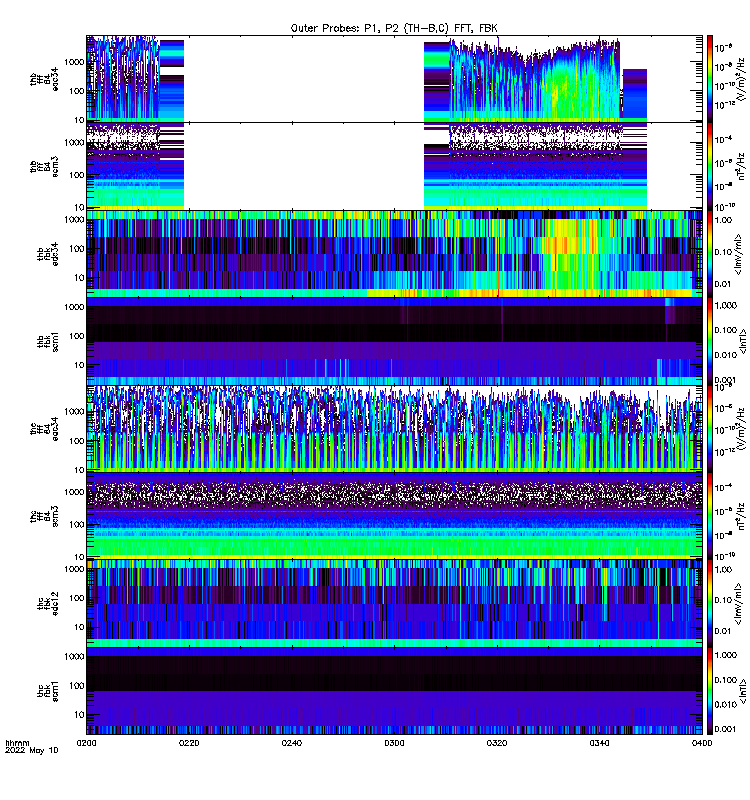Click the color bar beside thc eac34 FFT panel
The image size is (750, 800).
point(710,429)
